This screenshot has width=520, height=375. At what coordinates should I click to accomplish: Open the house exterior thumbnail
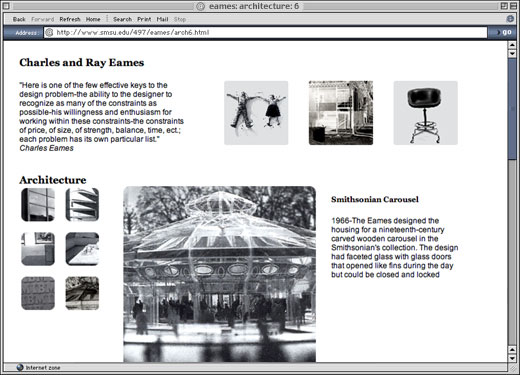pos(341,113)
